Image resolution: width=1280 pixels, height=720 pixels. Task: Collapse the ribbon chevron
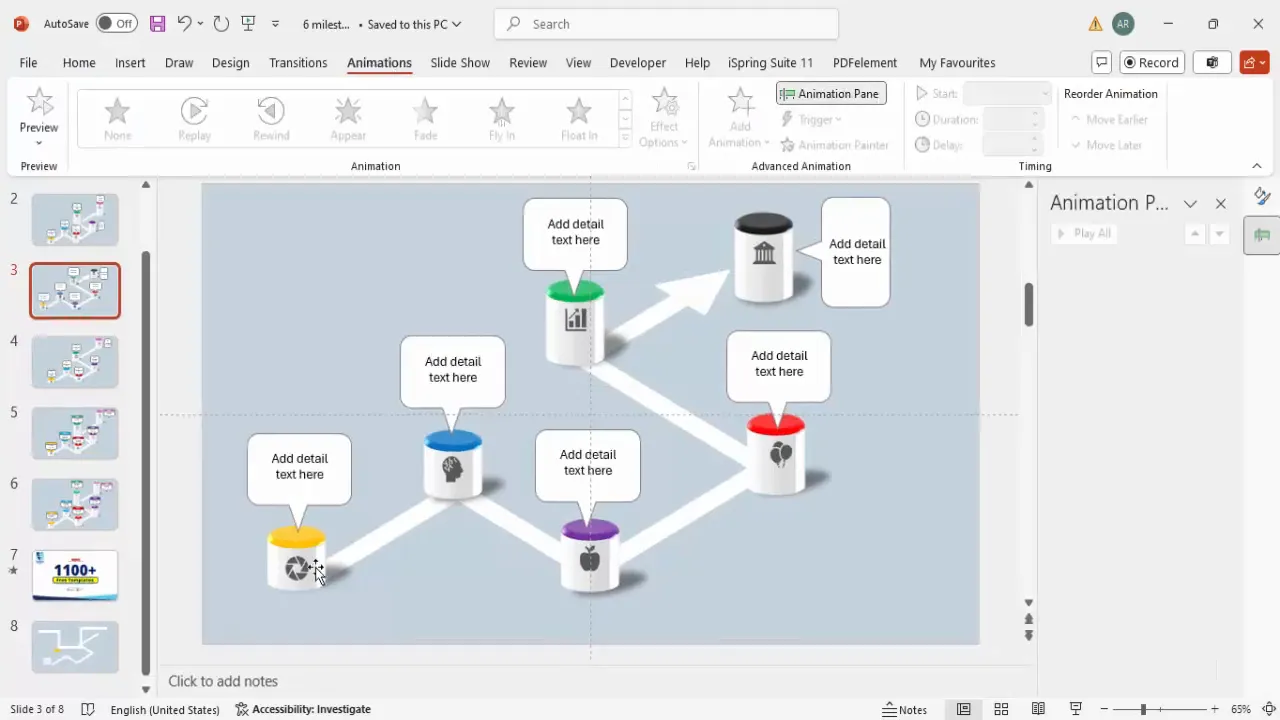point(1257,166)
